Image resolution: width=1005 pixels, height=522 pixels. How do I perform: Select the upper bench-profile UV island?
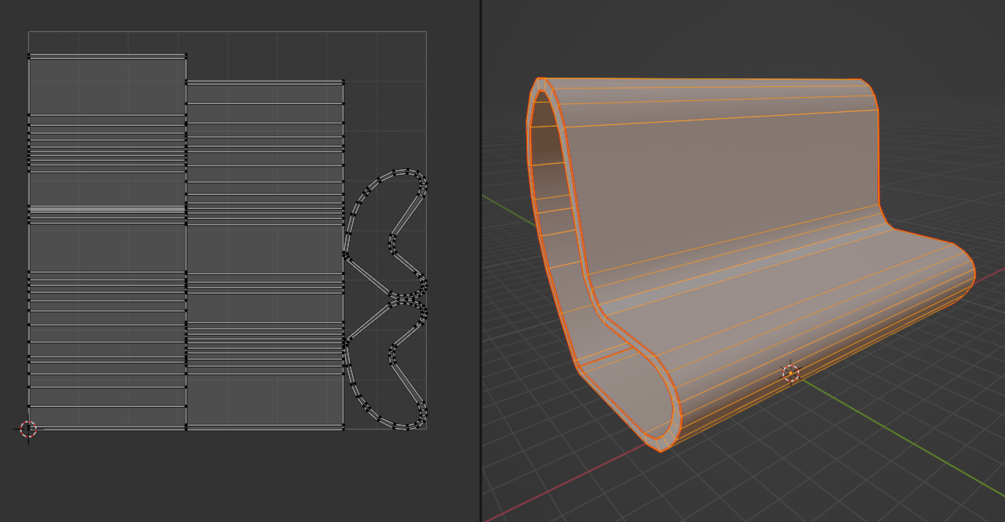[385, 233]
